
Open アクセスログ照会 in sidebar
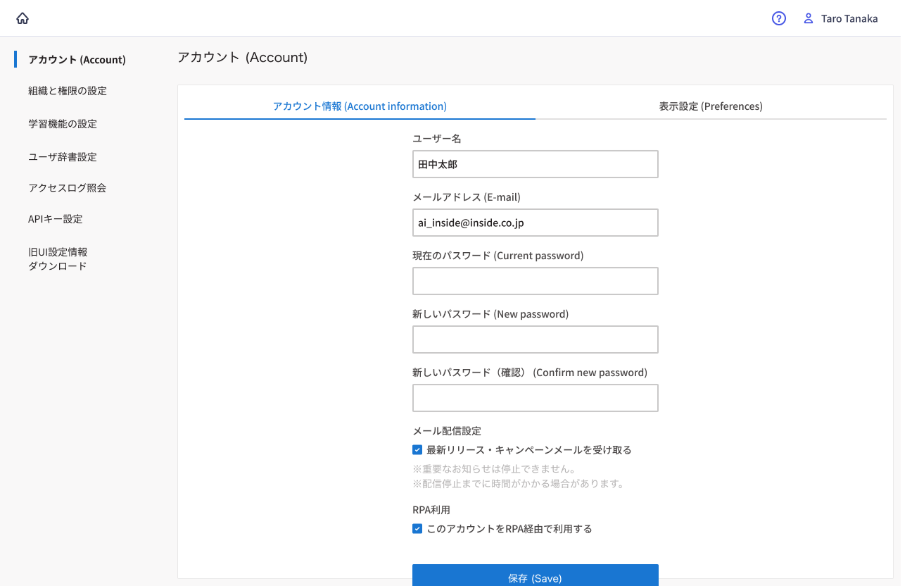point(67,188)
